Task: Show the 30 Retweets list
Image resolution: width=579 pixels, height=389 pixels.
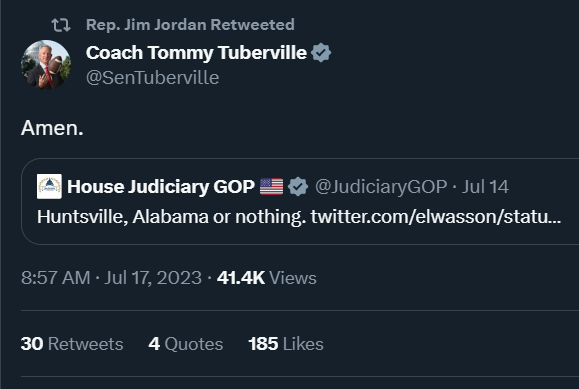Action: click(72, 344)
